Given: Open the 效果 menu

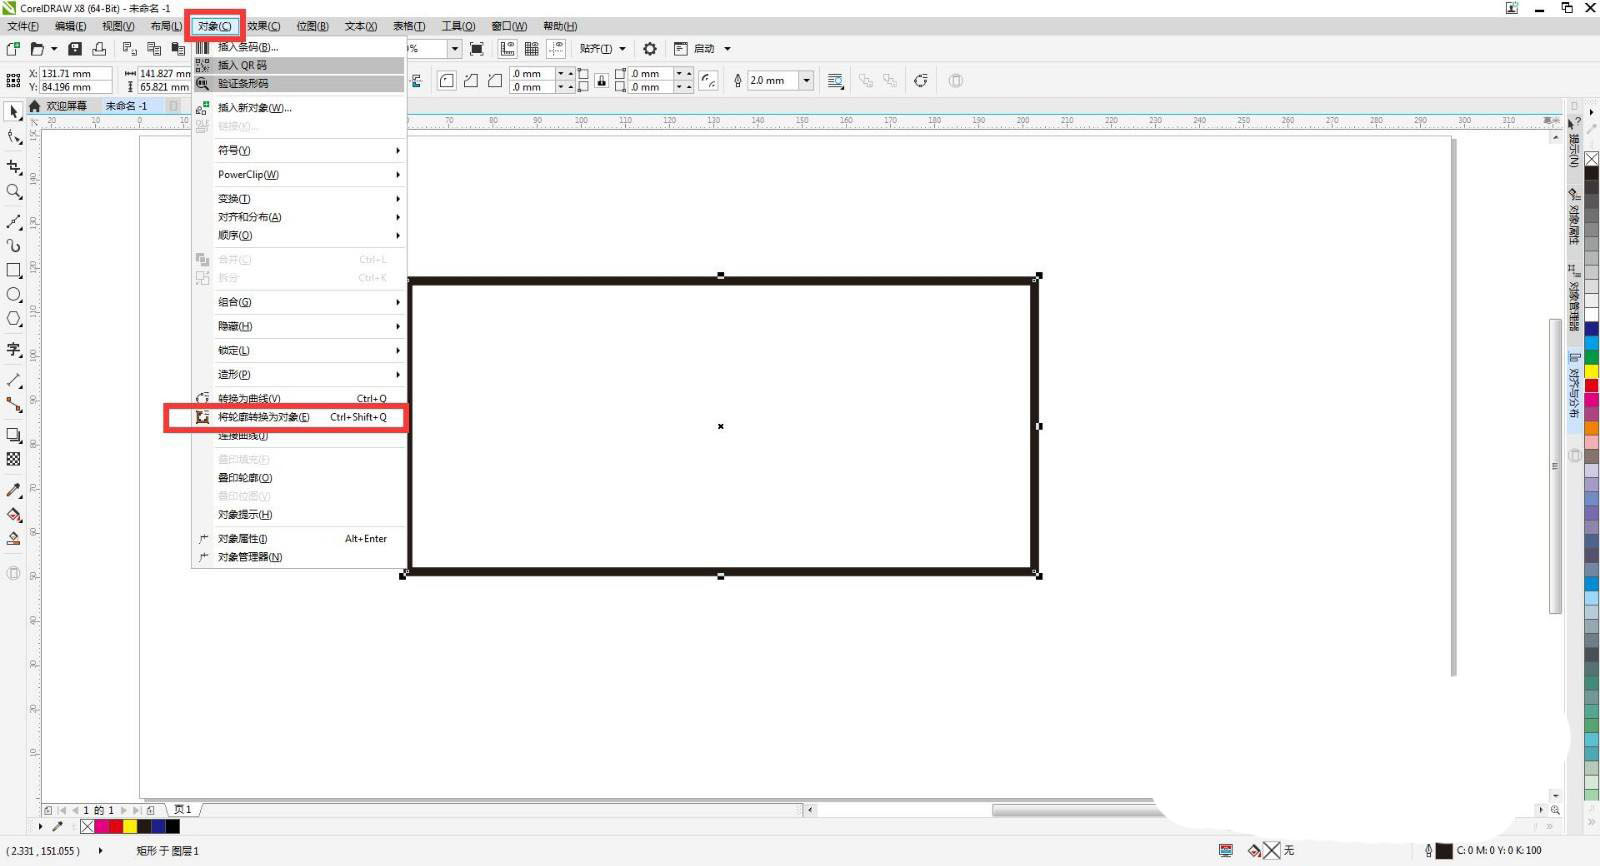Looking at the screenshot, I should pyautogui.click(x=264, y=26).
